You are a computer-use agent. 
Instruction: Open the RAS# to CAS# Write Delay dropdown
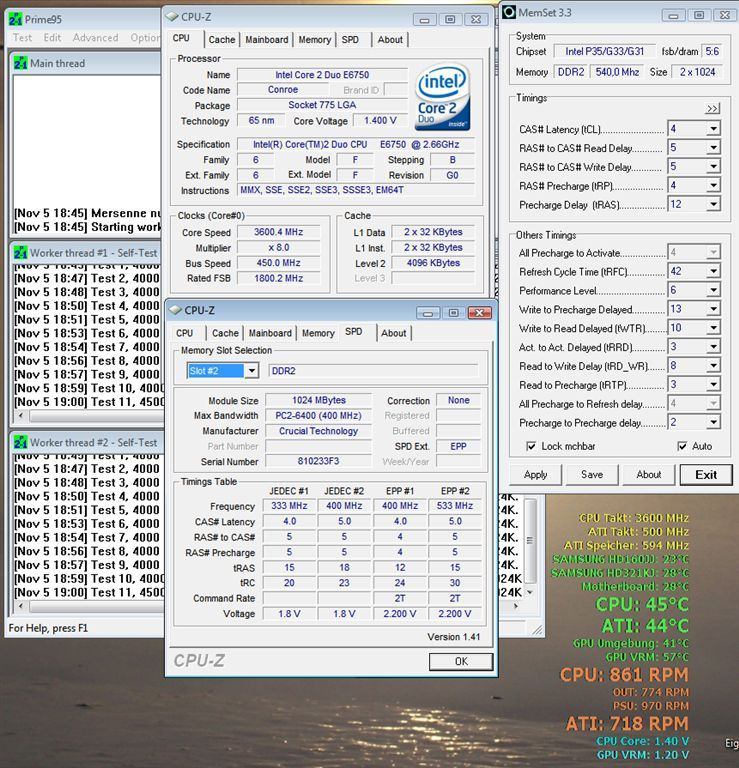pos(714,167)
